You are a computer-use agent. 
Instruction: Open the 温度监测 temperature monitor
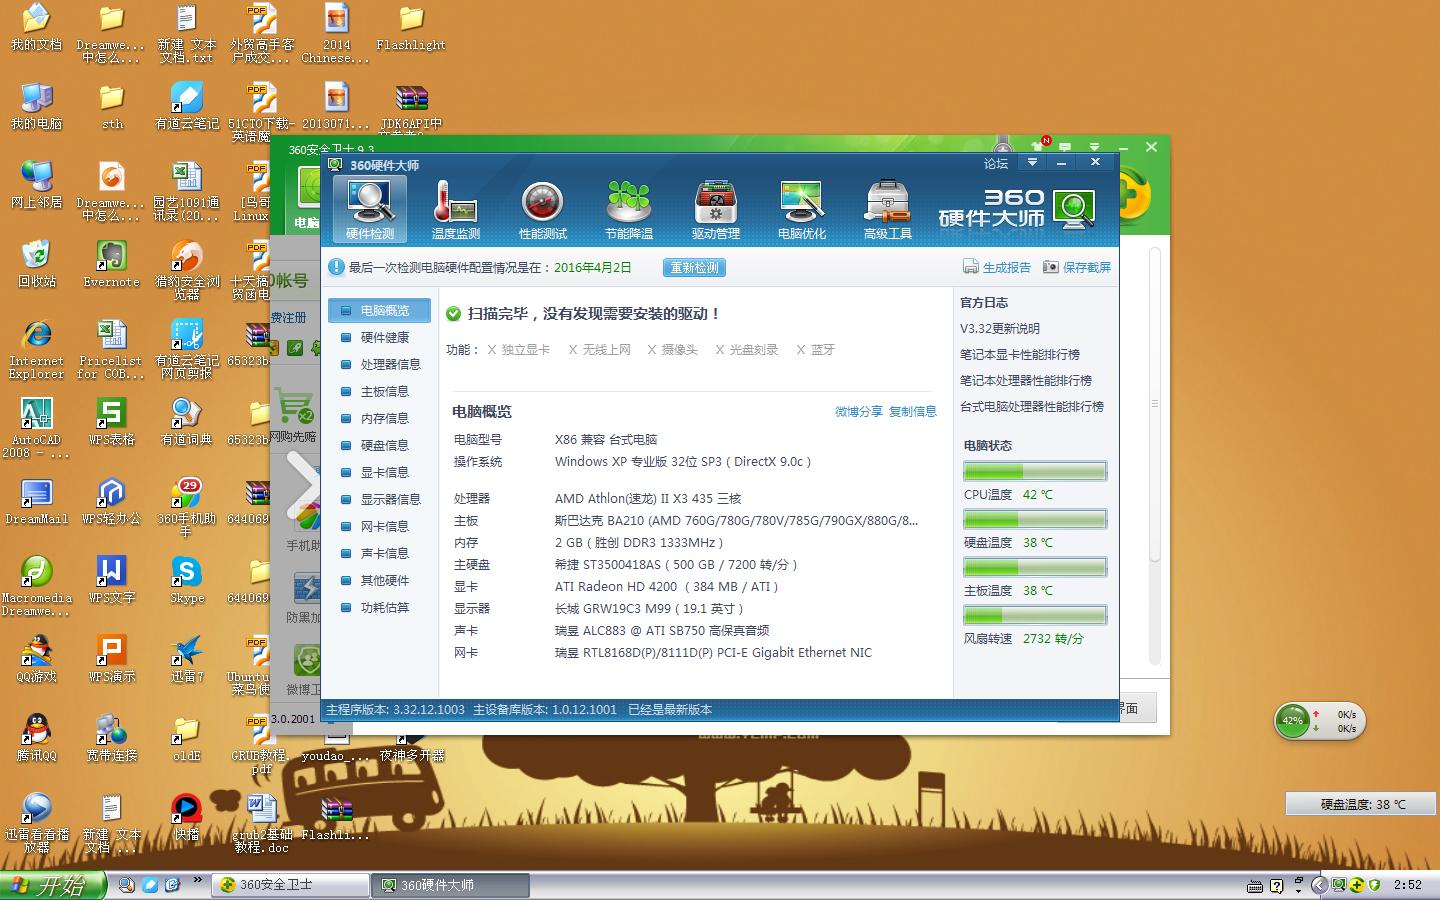point(456,209)
